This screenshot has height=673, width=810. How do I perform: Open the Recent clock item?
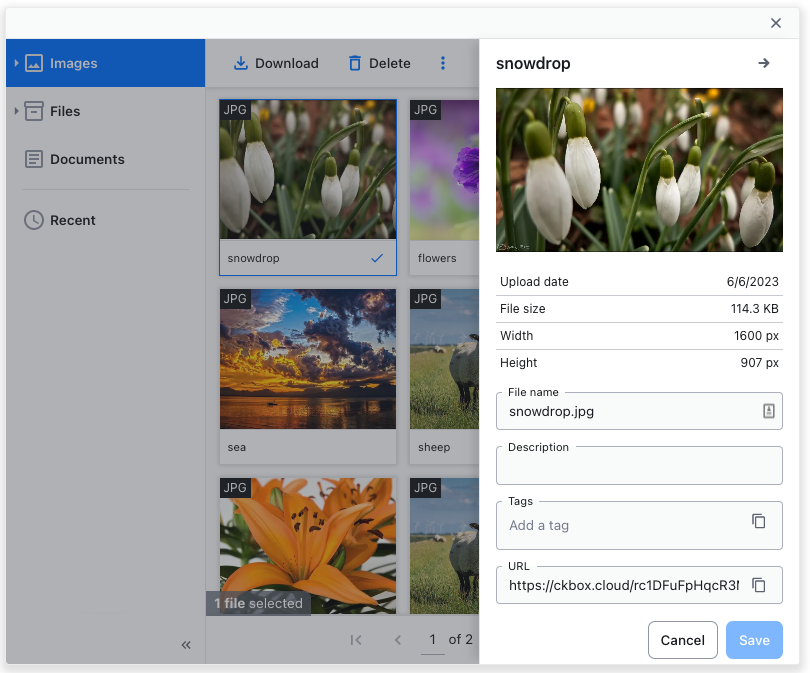72,220
